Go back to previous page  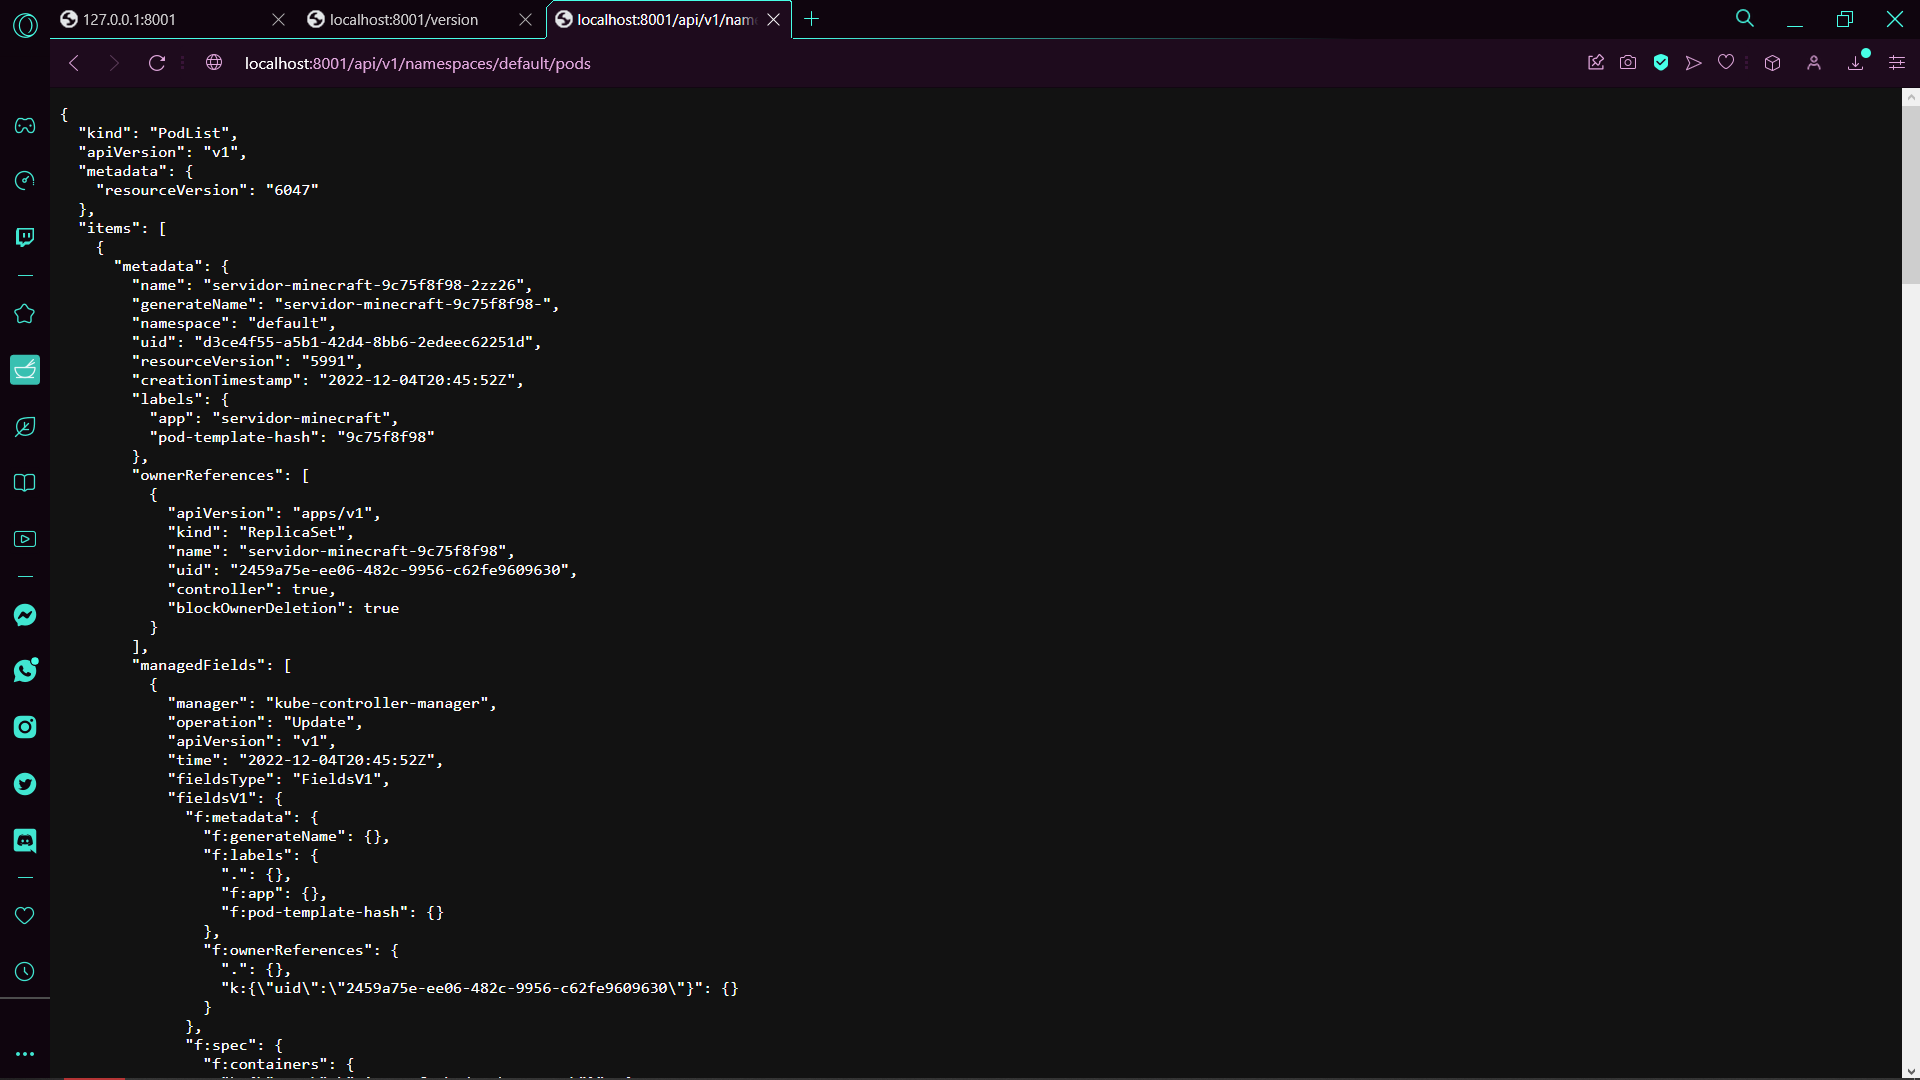74,63
